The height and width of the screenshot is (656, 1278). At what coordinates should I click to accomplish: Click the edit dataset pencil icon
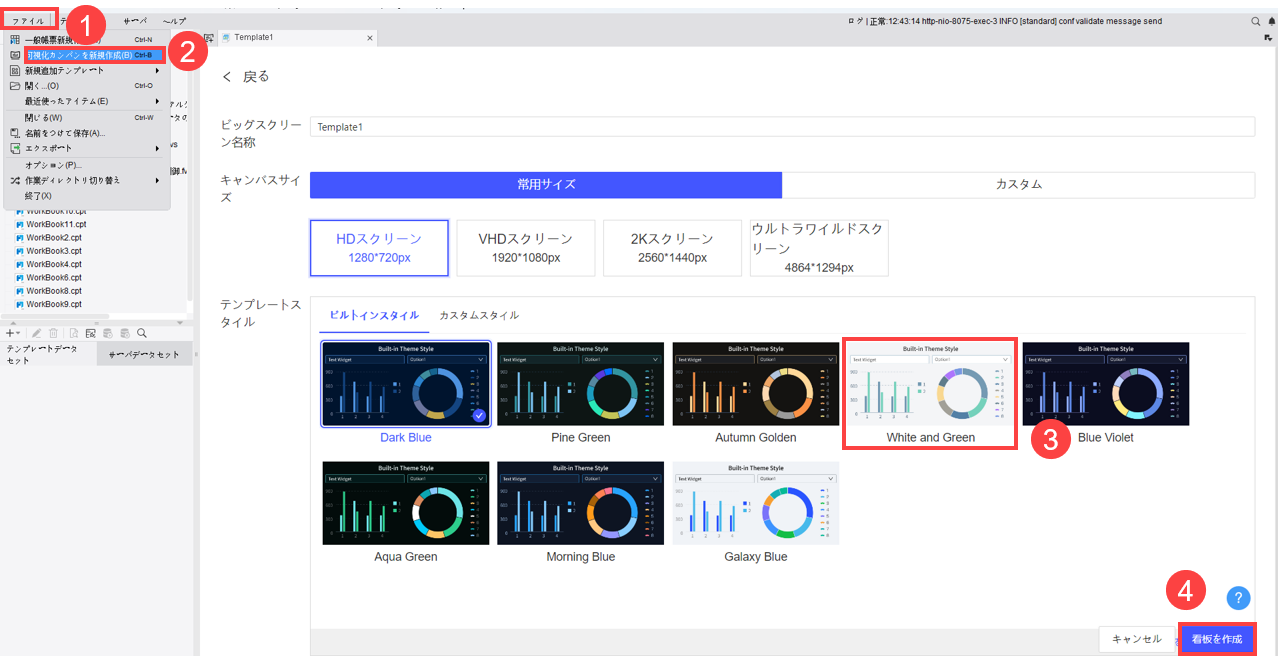(37, 333)
